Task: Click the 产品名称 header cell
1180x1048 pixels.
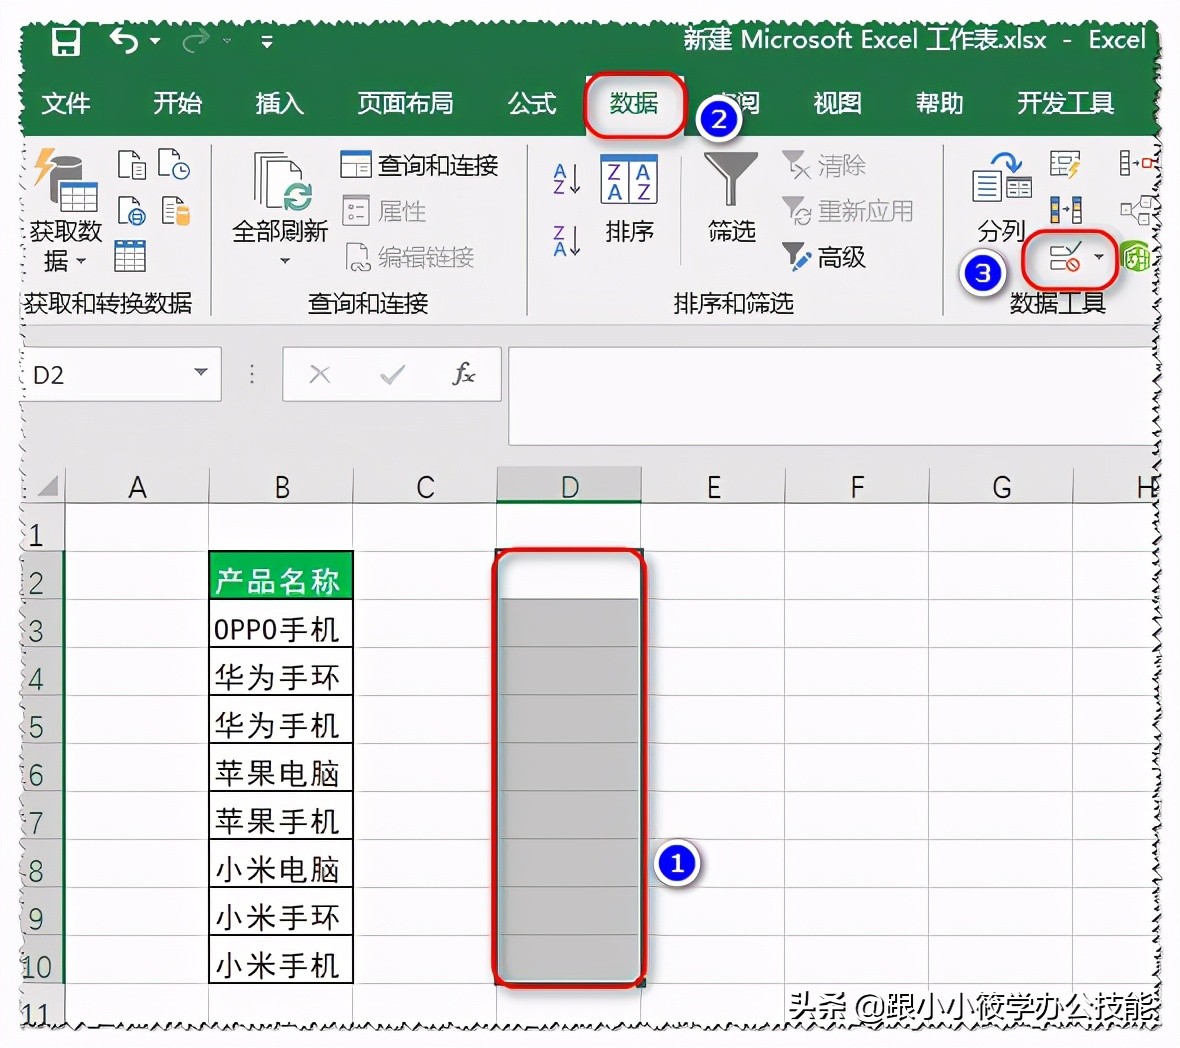Action: coord(281,576)
